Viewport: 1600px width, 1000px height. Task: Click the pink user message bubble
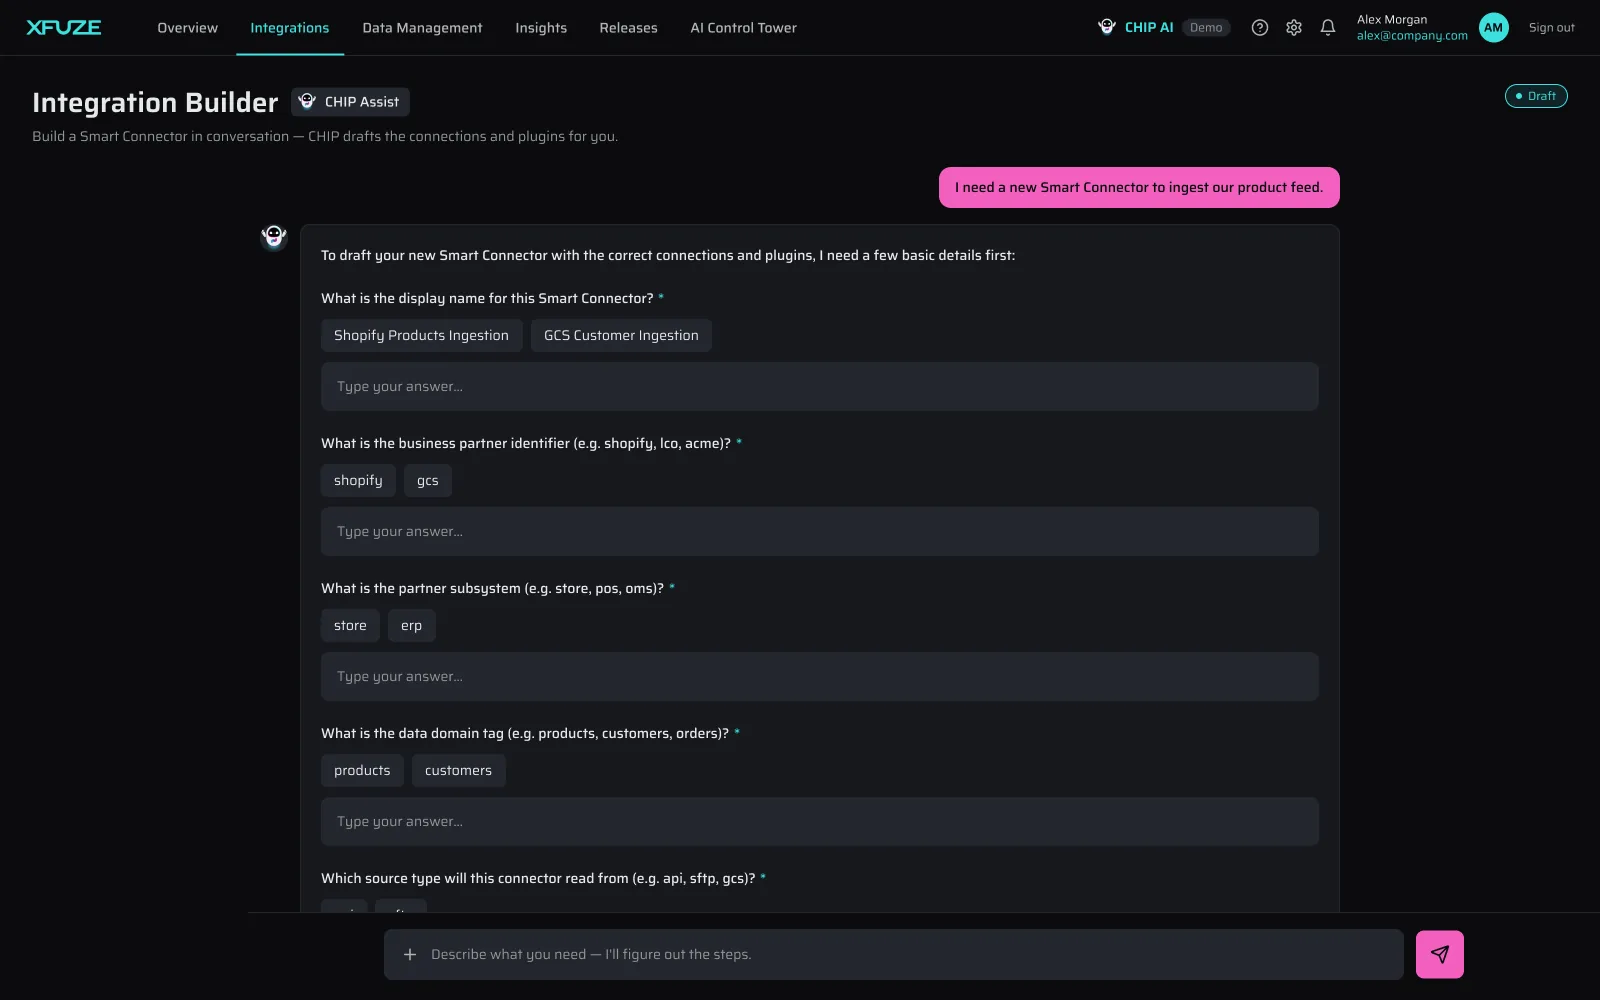pos(1139,187)
